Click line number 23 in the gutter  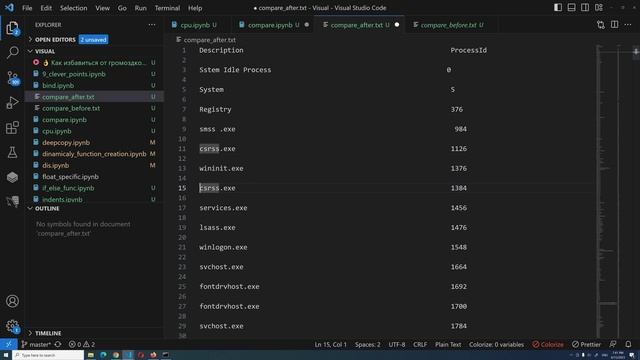[182, 267]
